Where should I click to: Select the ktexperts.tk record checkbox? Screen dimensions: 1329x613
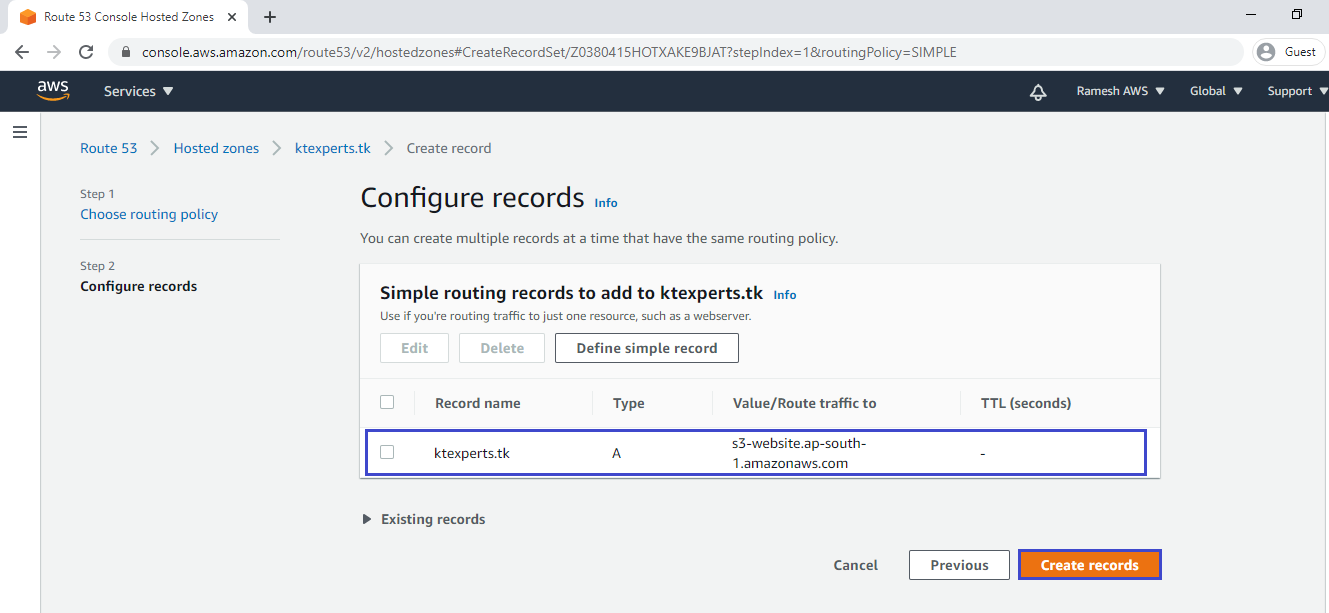[387, 452]
